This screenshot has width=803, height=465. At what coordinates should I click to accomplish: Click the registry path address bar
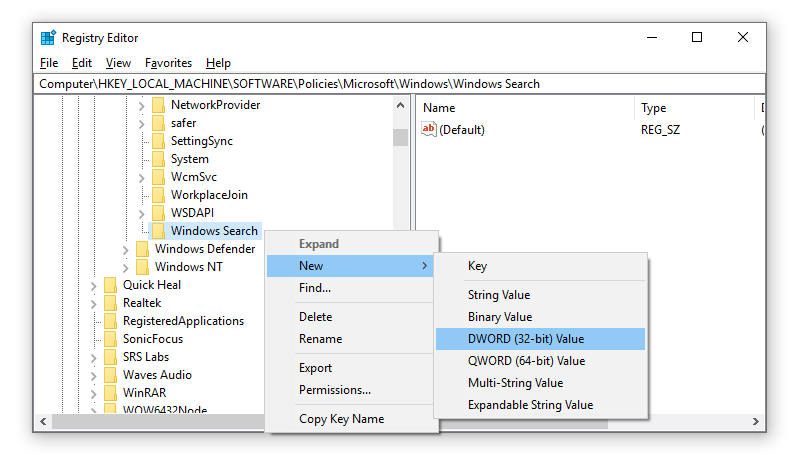pos(399,84)
